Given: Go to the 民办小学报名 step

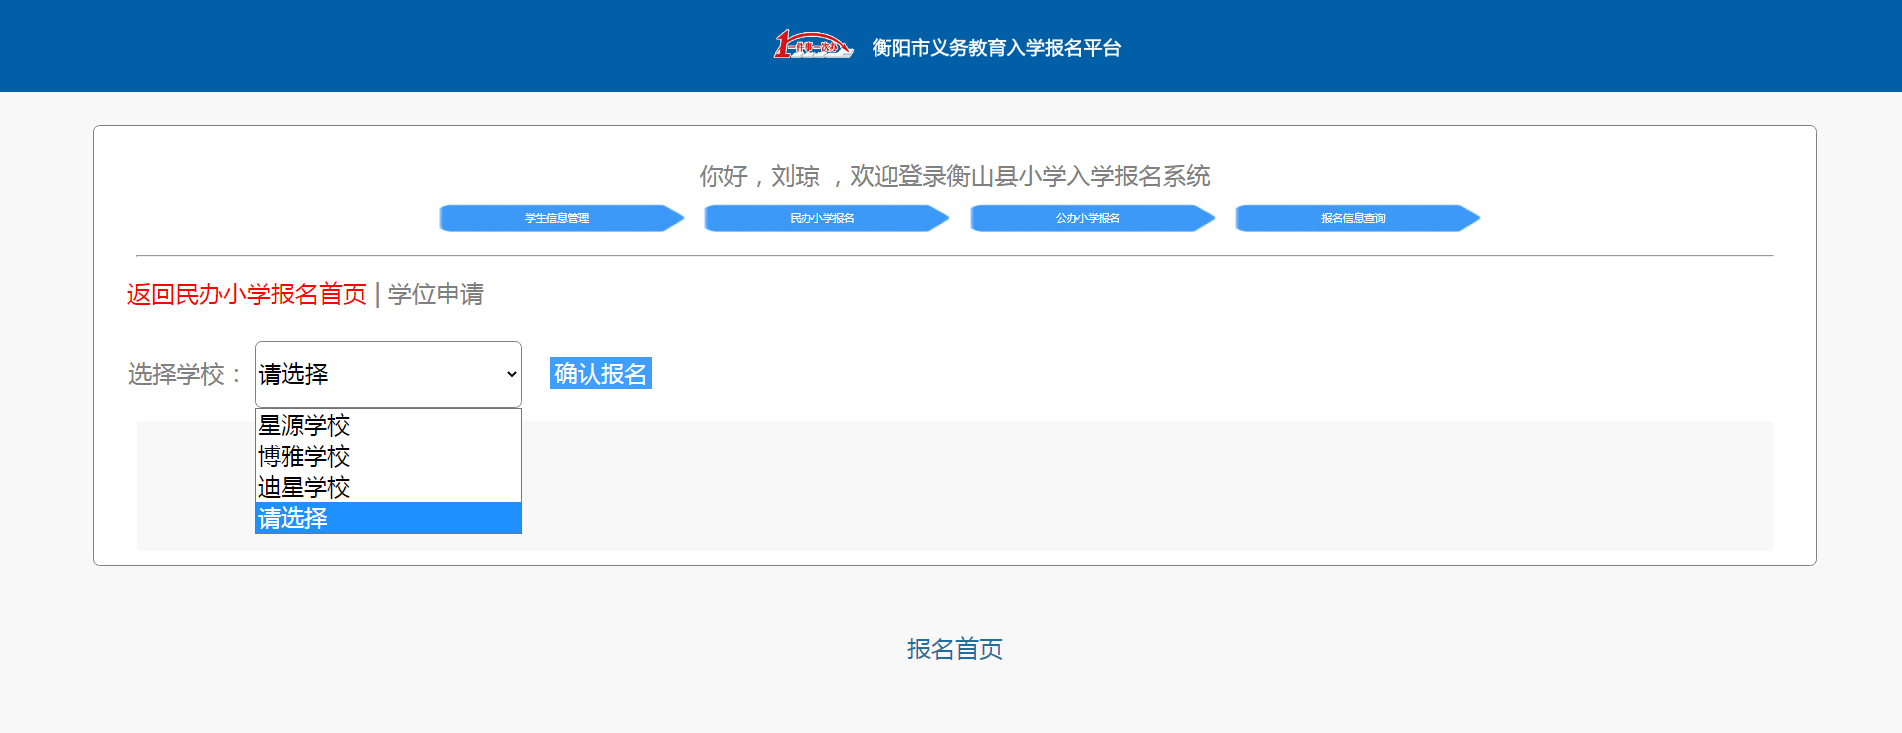Looking at the screenshot, I should tap(823, 218).
